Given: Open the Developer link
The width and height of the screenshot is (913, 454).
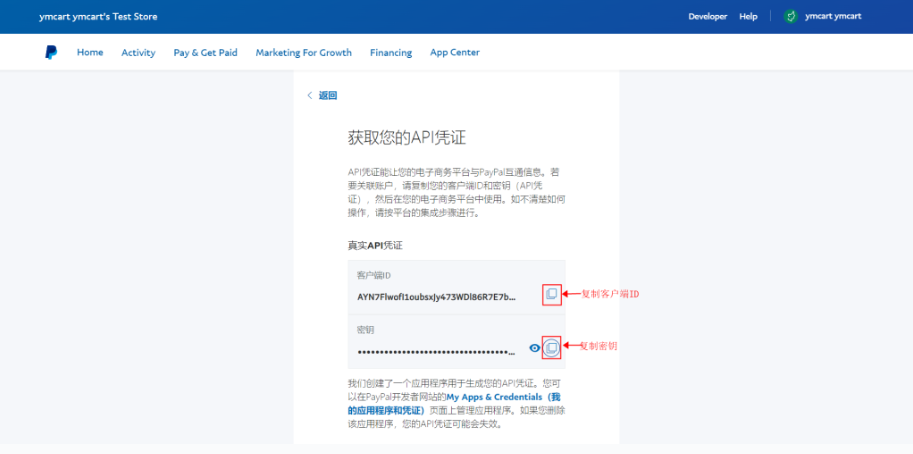Looking at the screenshot, I should click(x=707, y=16).
